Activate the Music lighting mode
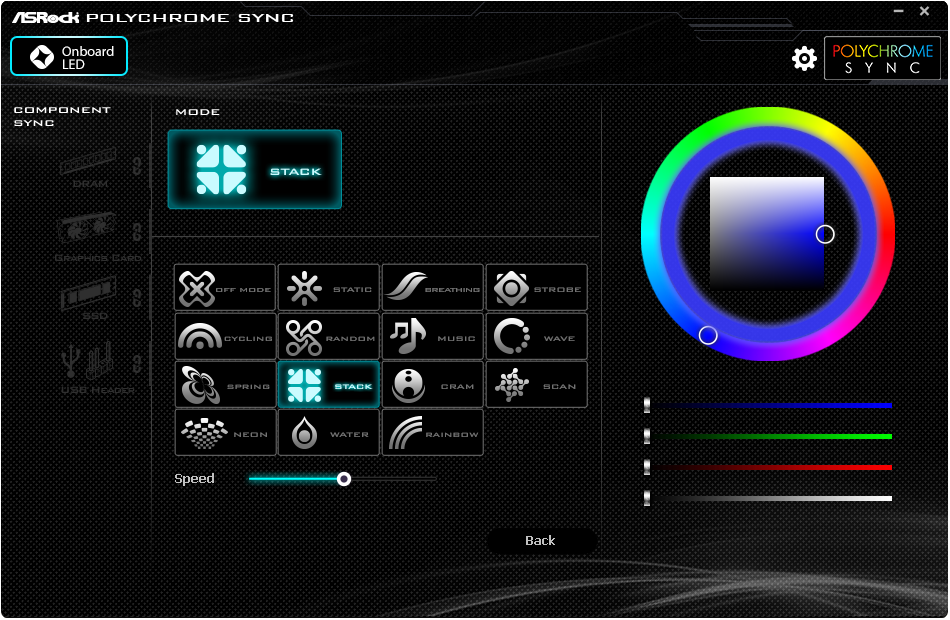The height and width of the screenshot is (620, 950). click(433, 336)
